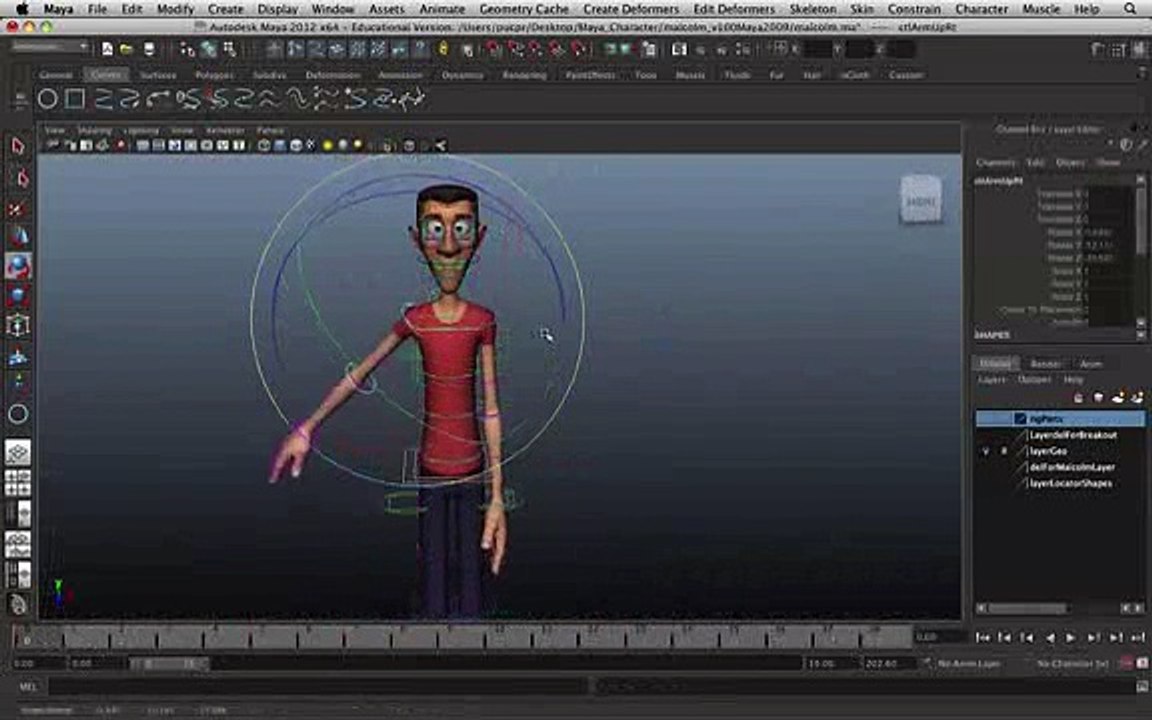Create a NURBS circle from shelf
This screenshot has width=1152, height=720.
tap(48, 98)
